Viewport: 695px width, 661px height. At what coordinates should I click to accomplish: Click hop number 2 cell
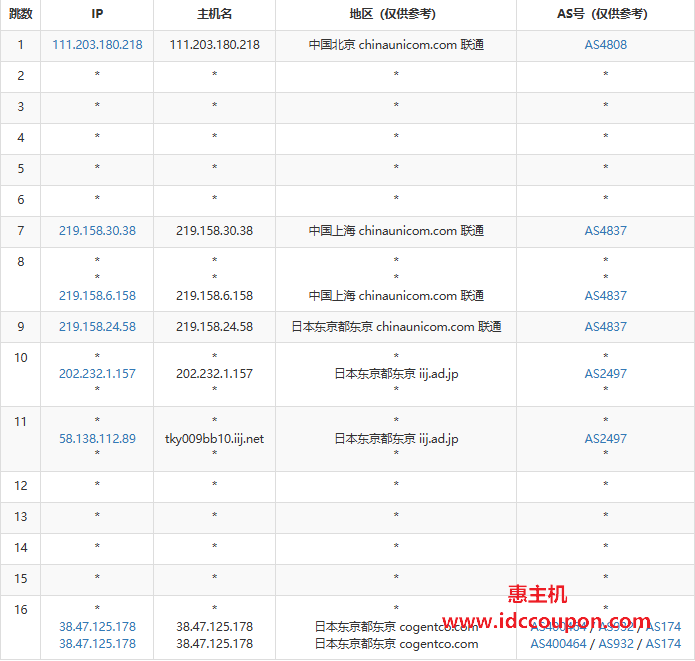tap(20, 76)
